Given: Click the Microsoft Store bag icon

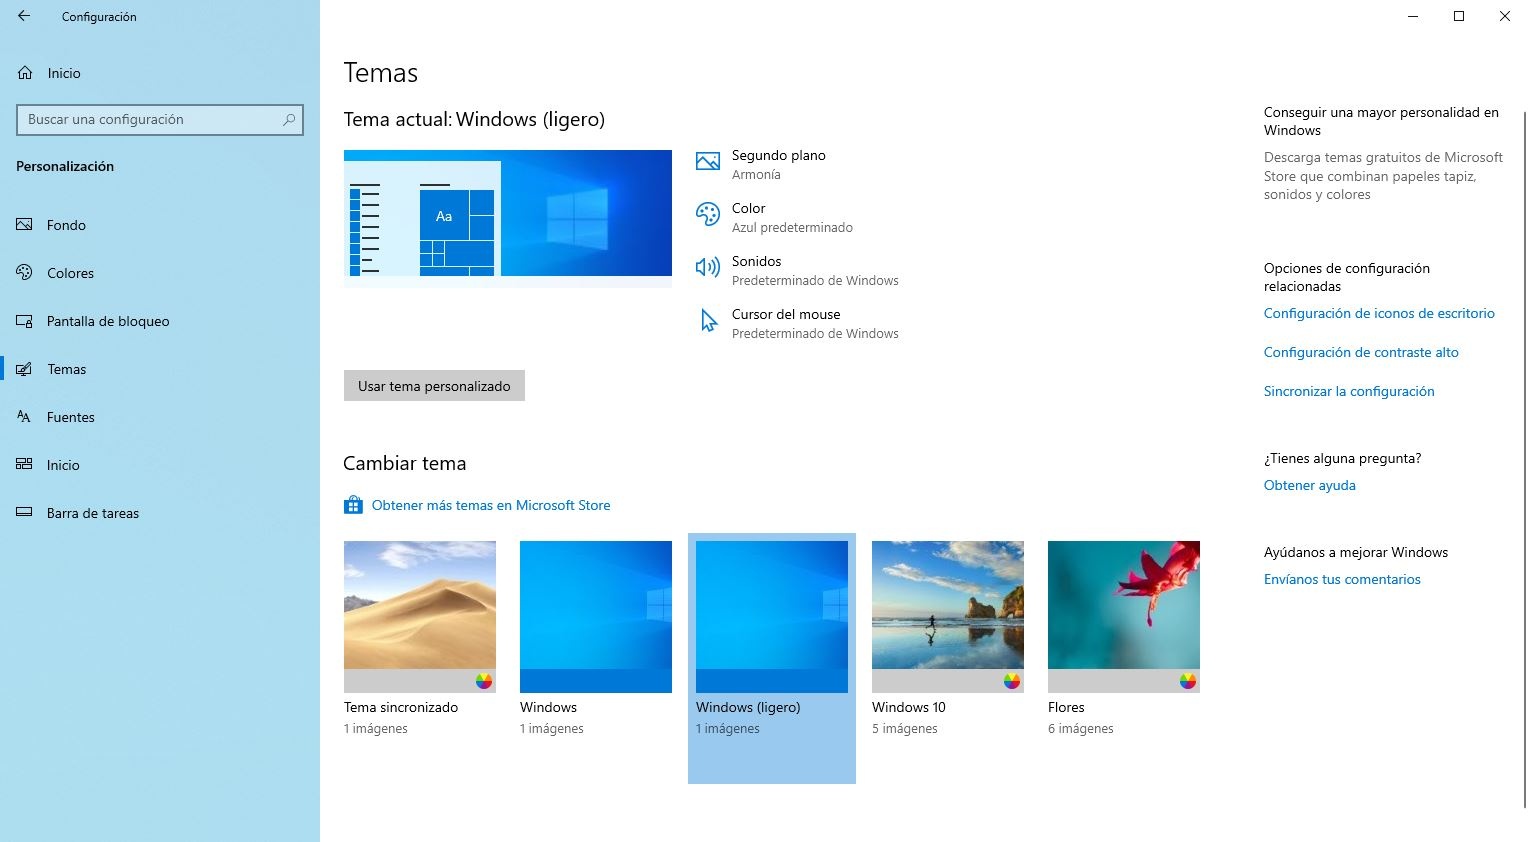Looking at the screenshot, I should [353, 505].
